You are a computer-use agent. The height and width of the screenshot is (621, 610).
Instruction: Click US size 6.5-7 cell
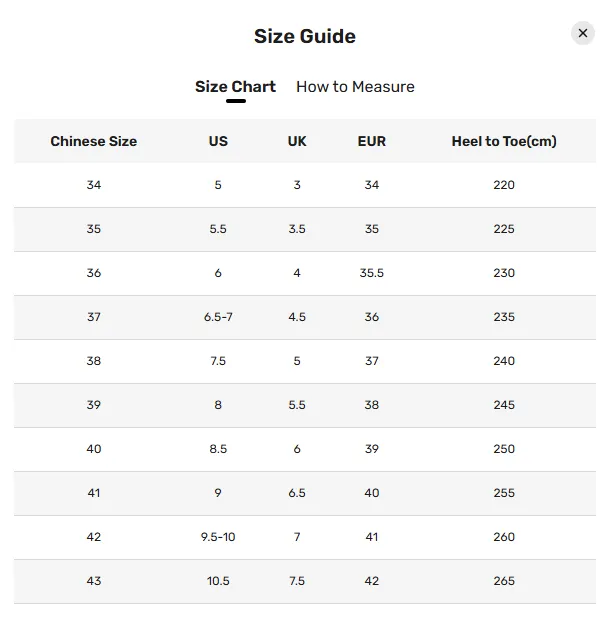218,317
